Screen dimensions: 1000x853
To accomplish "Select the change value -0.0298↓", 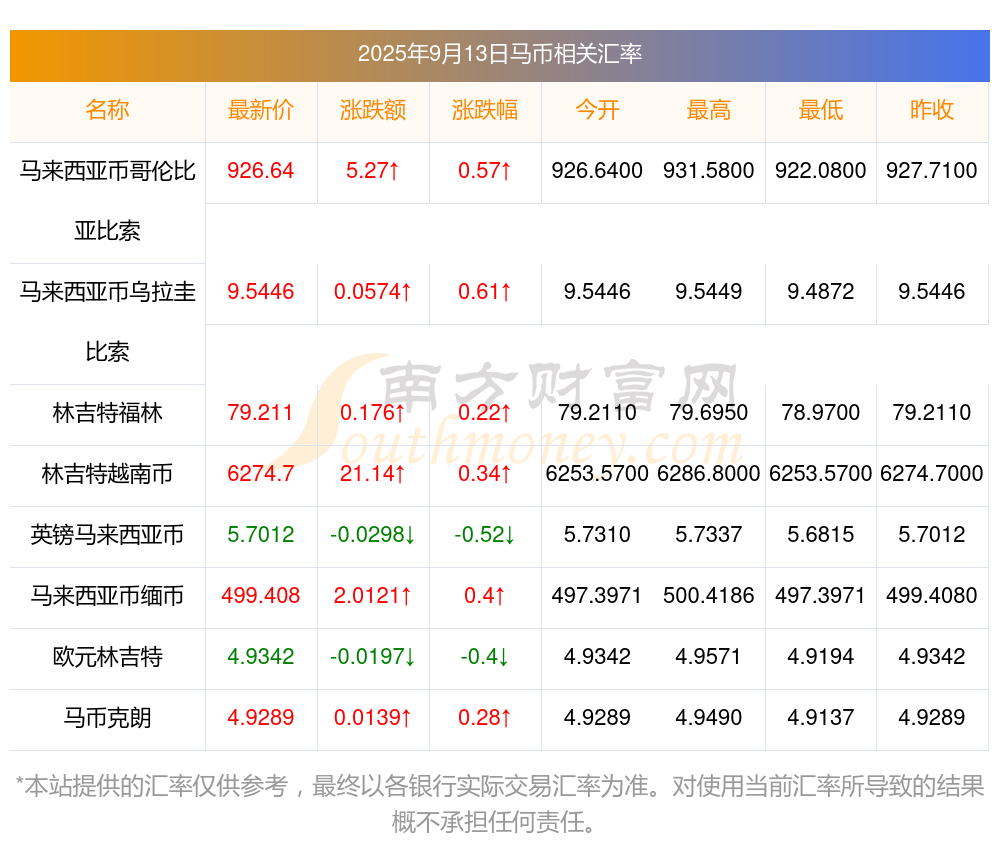I will coord(372,535).
